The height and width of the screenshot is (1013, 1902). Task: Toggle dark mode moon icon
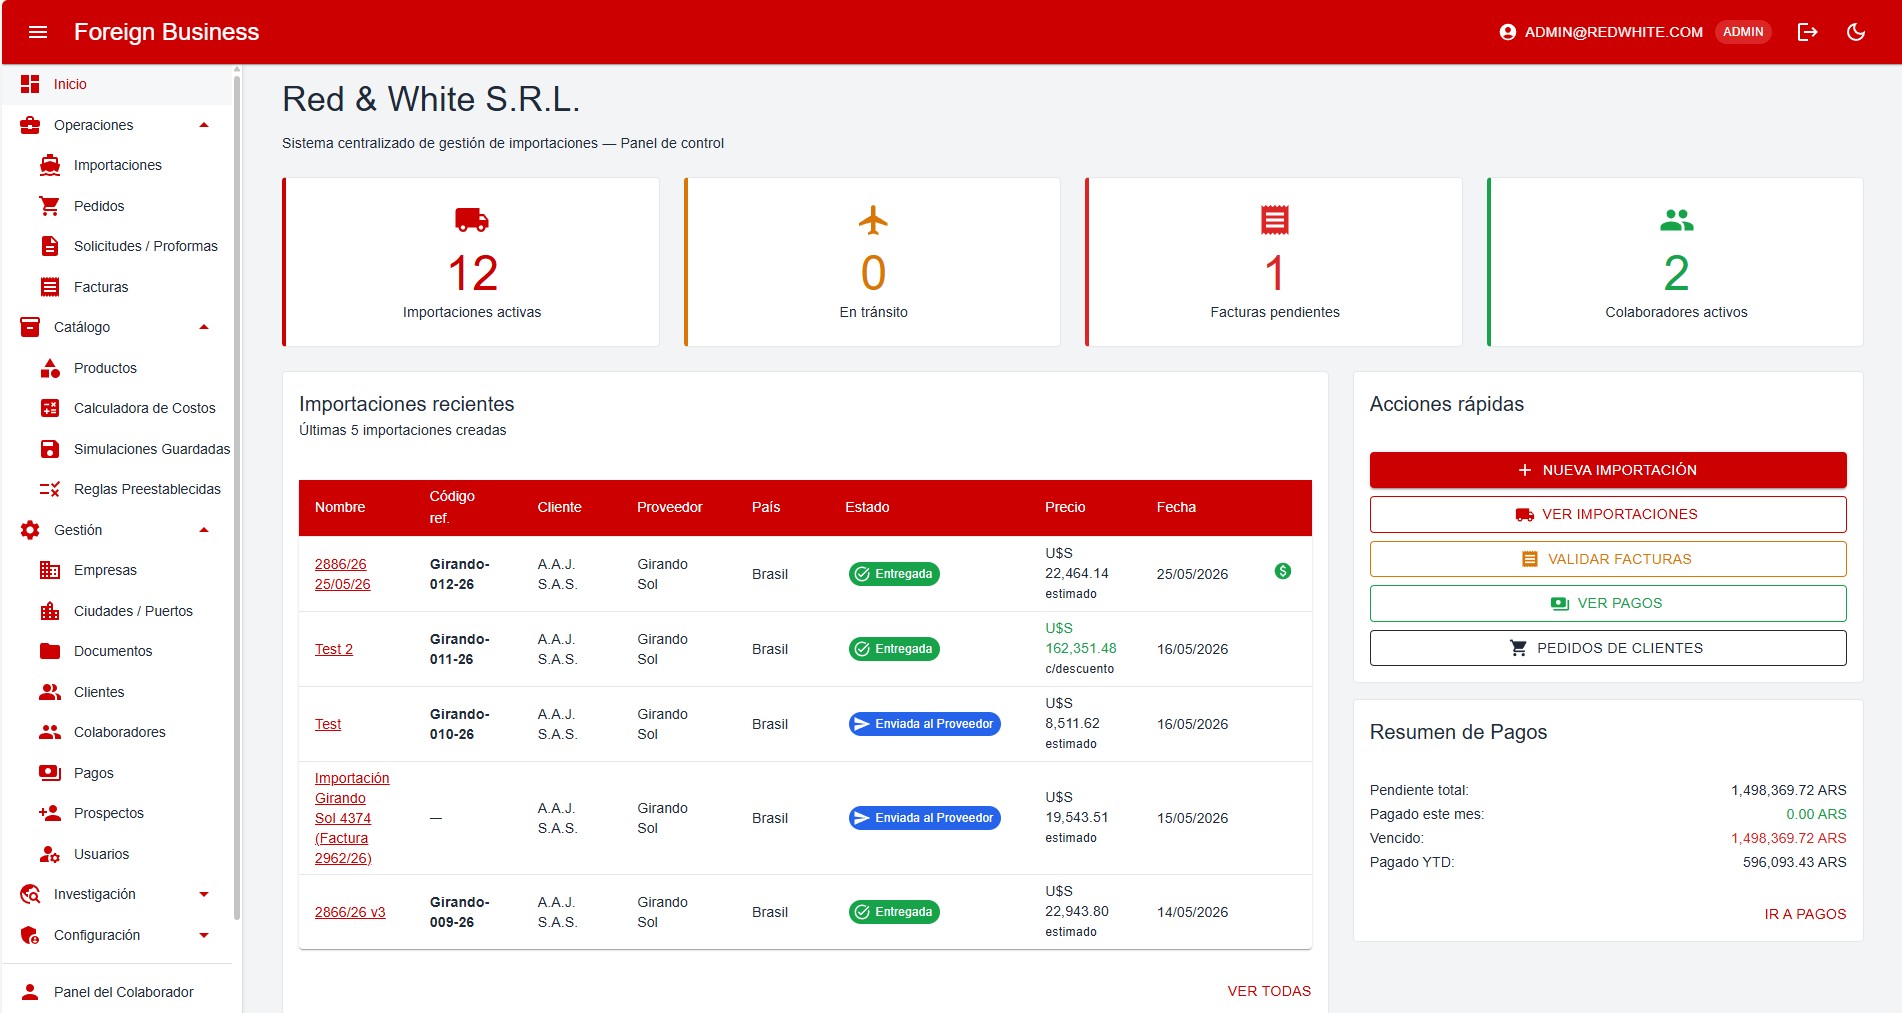tap(1856, 32)
